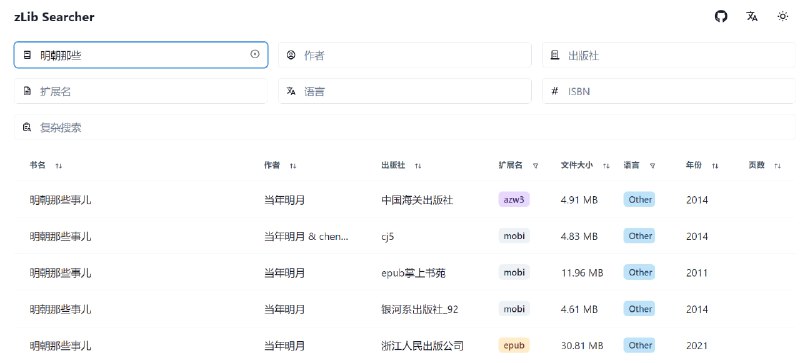
Task: Select the author cell 当年明月 & chen...
Action: 306,236
